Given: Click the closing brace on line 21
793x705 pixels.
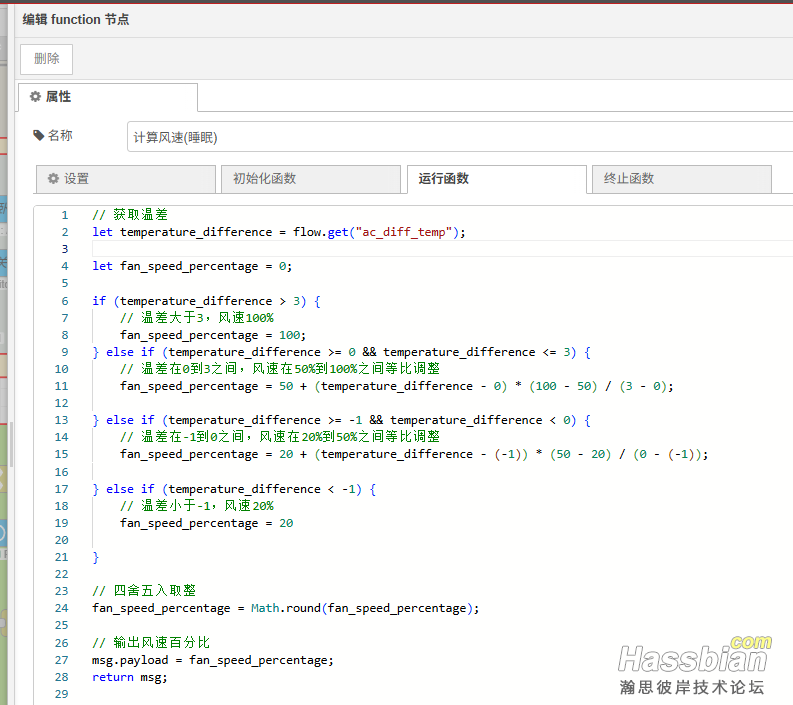Looking at the screenshot, I should pyautogui.click(x=96, y=557).
